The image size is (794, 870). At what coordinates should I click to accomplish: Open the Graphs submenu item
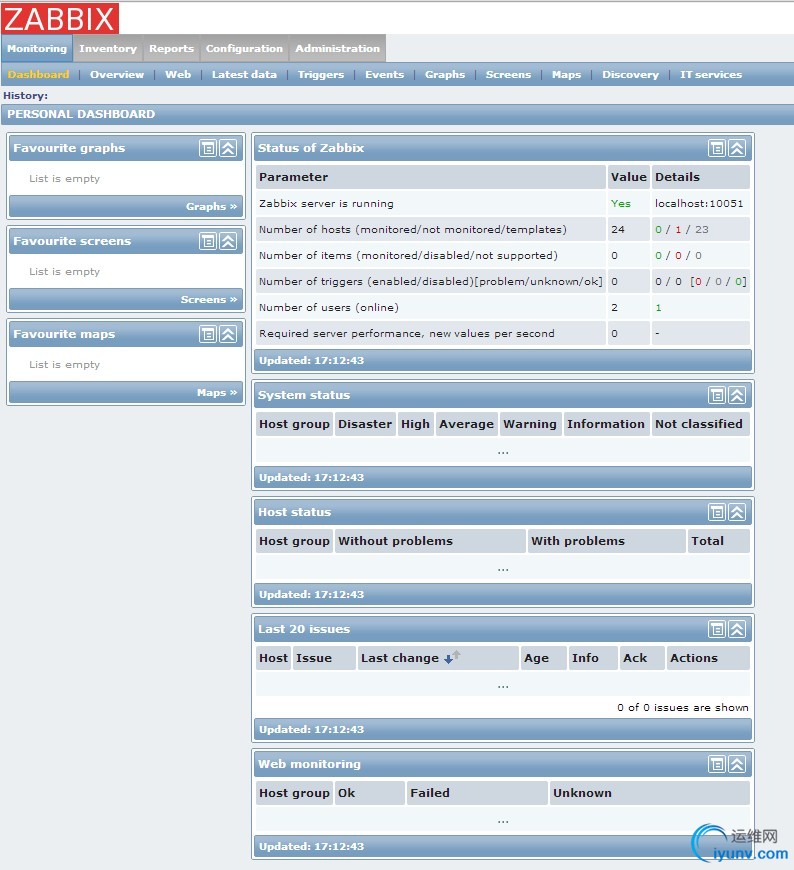tap(445, 74)
